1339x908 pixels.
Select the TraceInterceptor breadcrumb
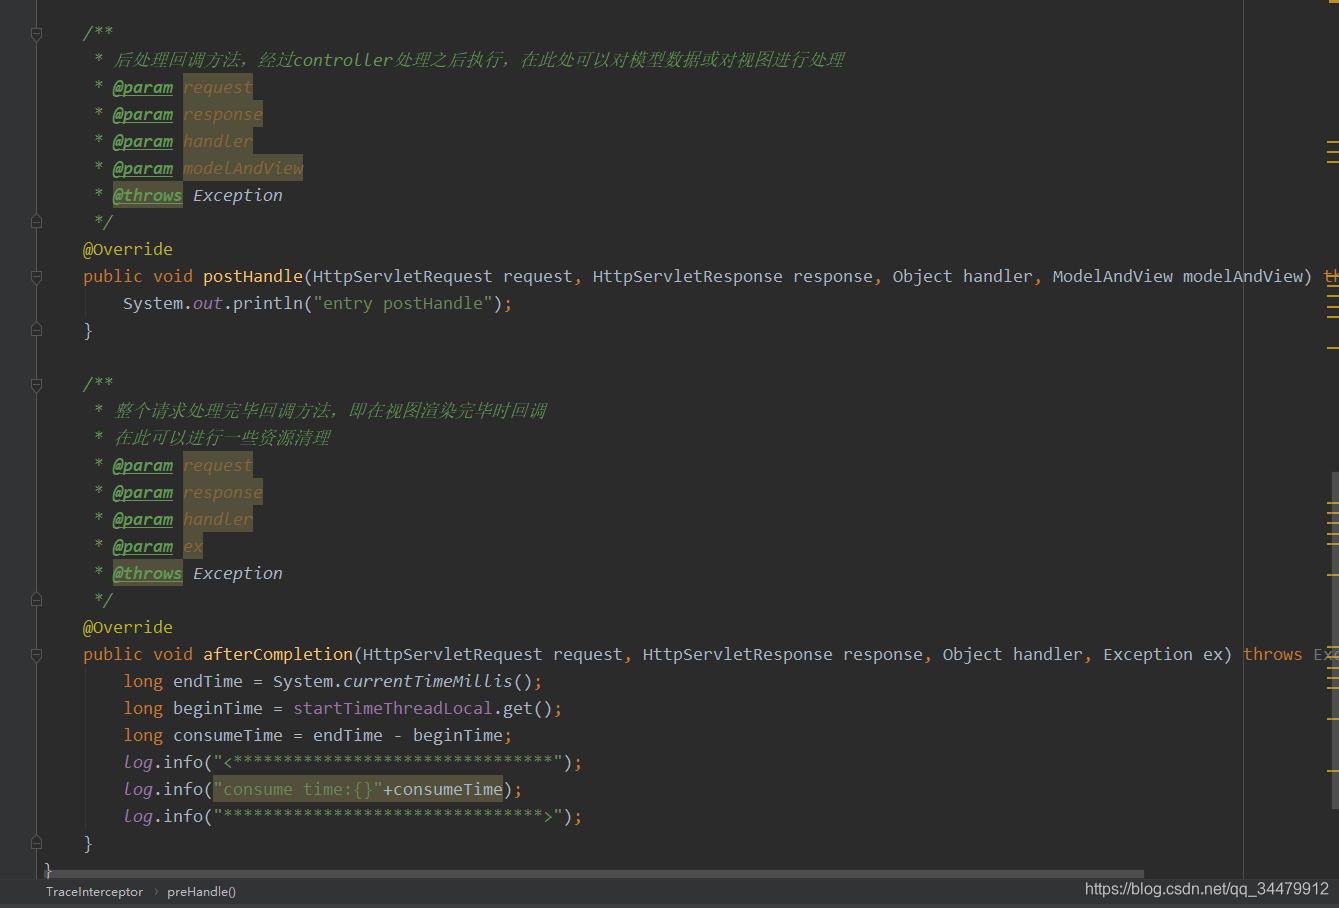[94, 892]
